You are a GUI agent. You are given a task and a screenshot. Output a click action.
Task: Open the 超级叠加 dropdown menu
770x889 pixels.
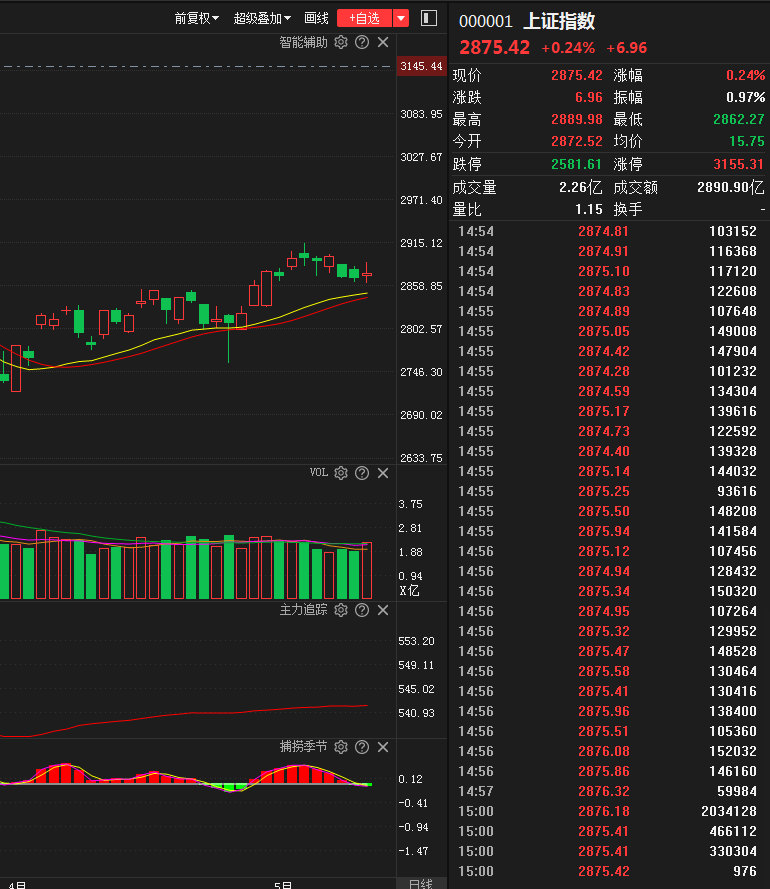(262, 19)
